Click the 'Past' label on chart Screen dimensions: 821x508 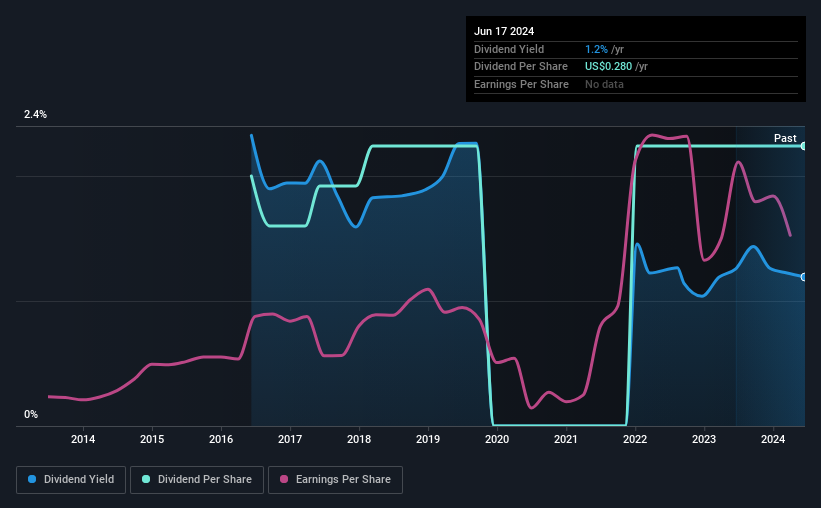tap(785, 138)
